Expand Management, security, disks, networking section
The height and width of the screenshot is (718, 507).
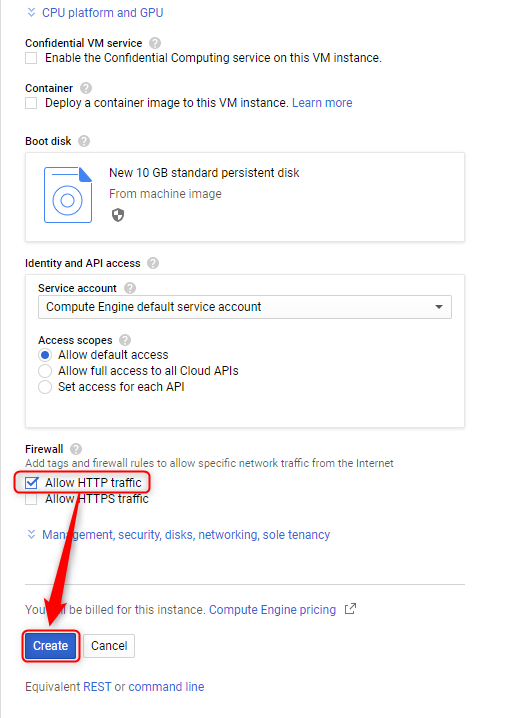[x=179, y=535]
